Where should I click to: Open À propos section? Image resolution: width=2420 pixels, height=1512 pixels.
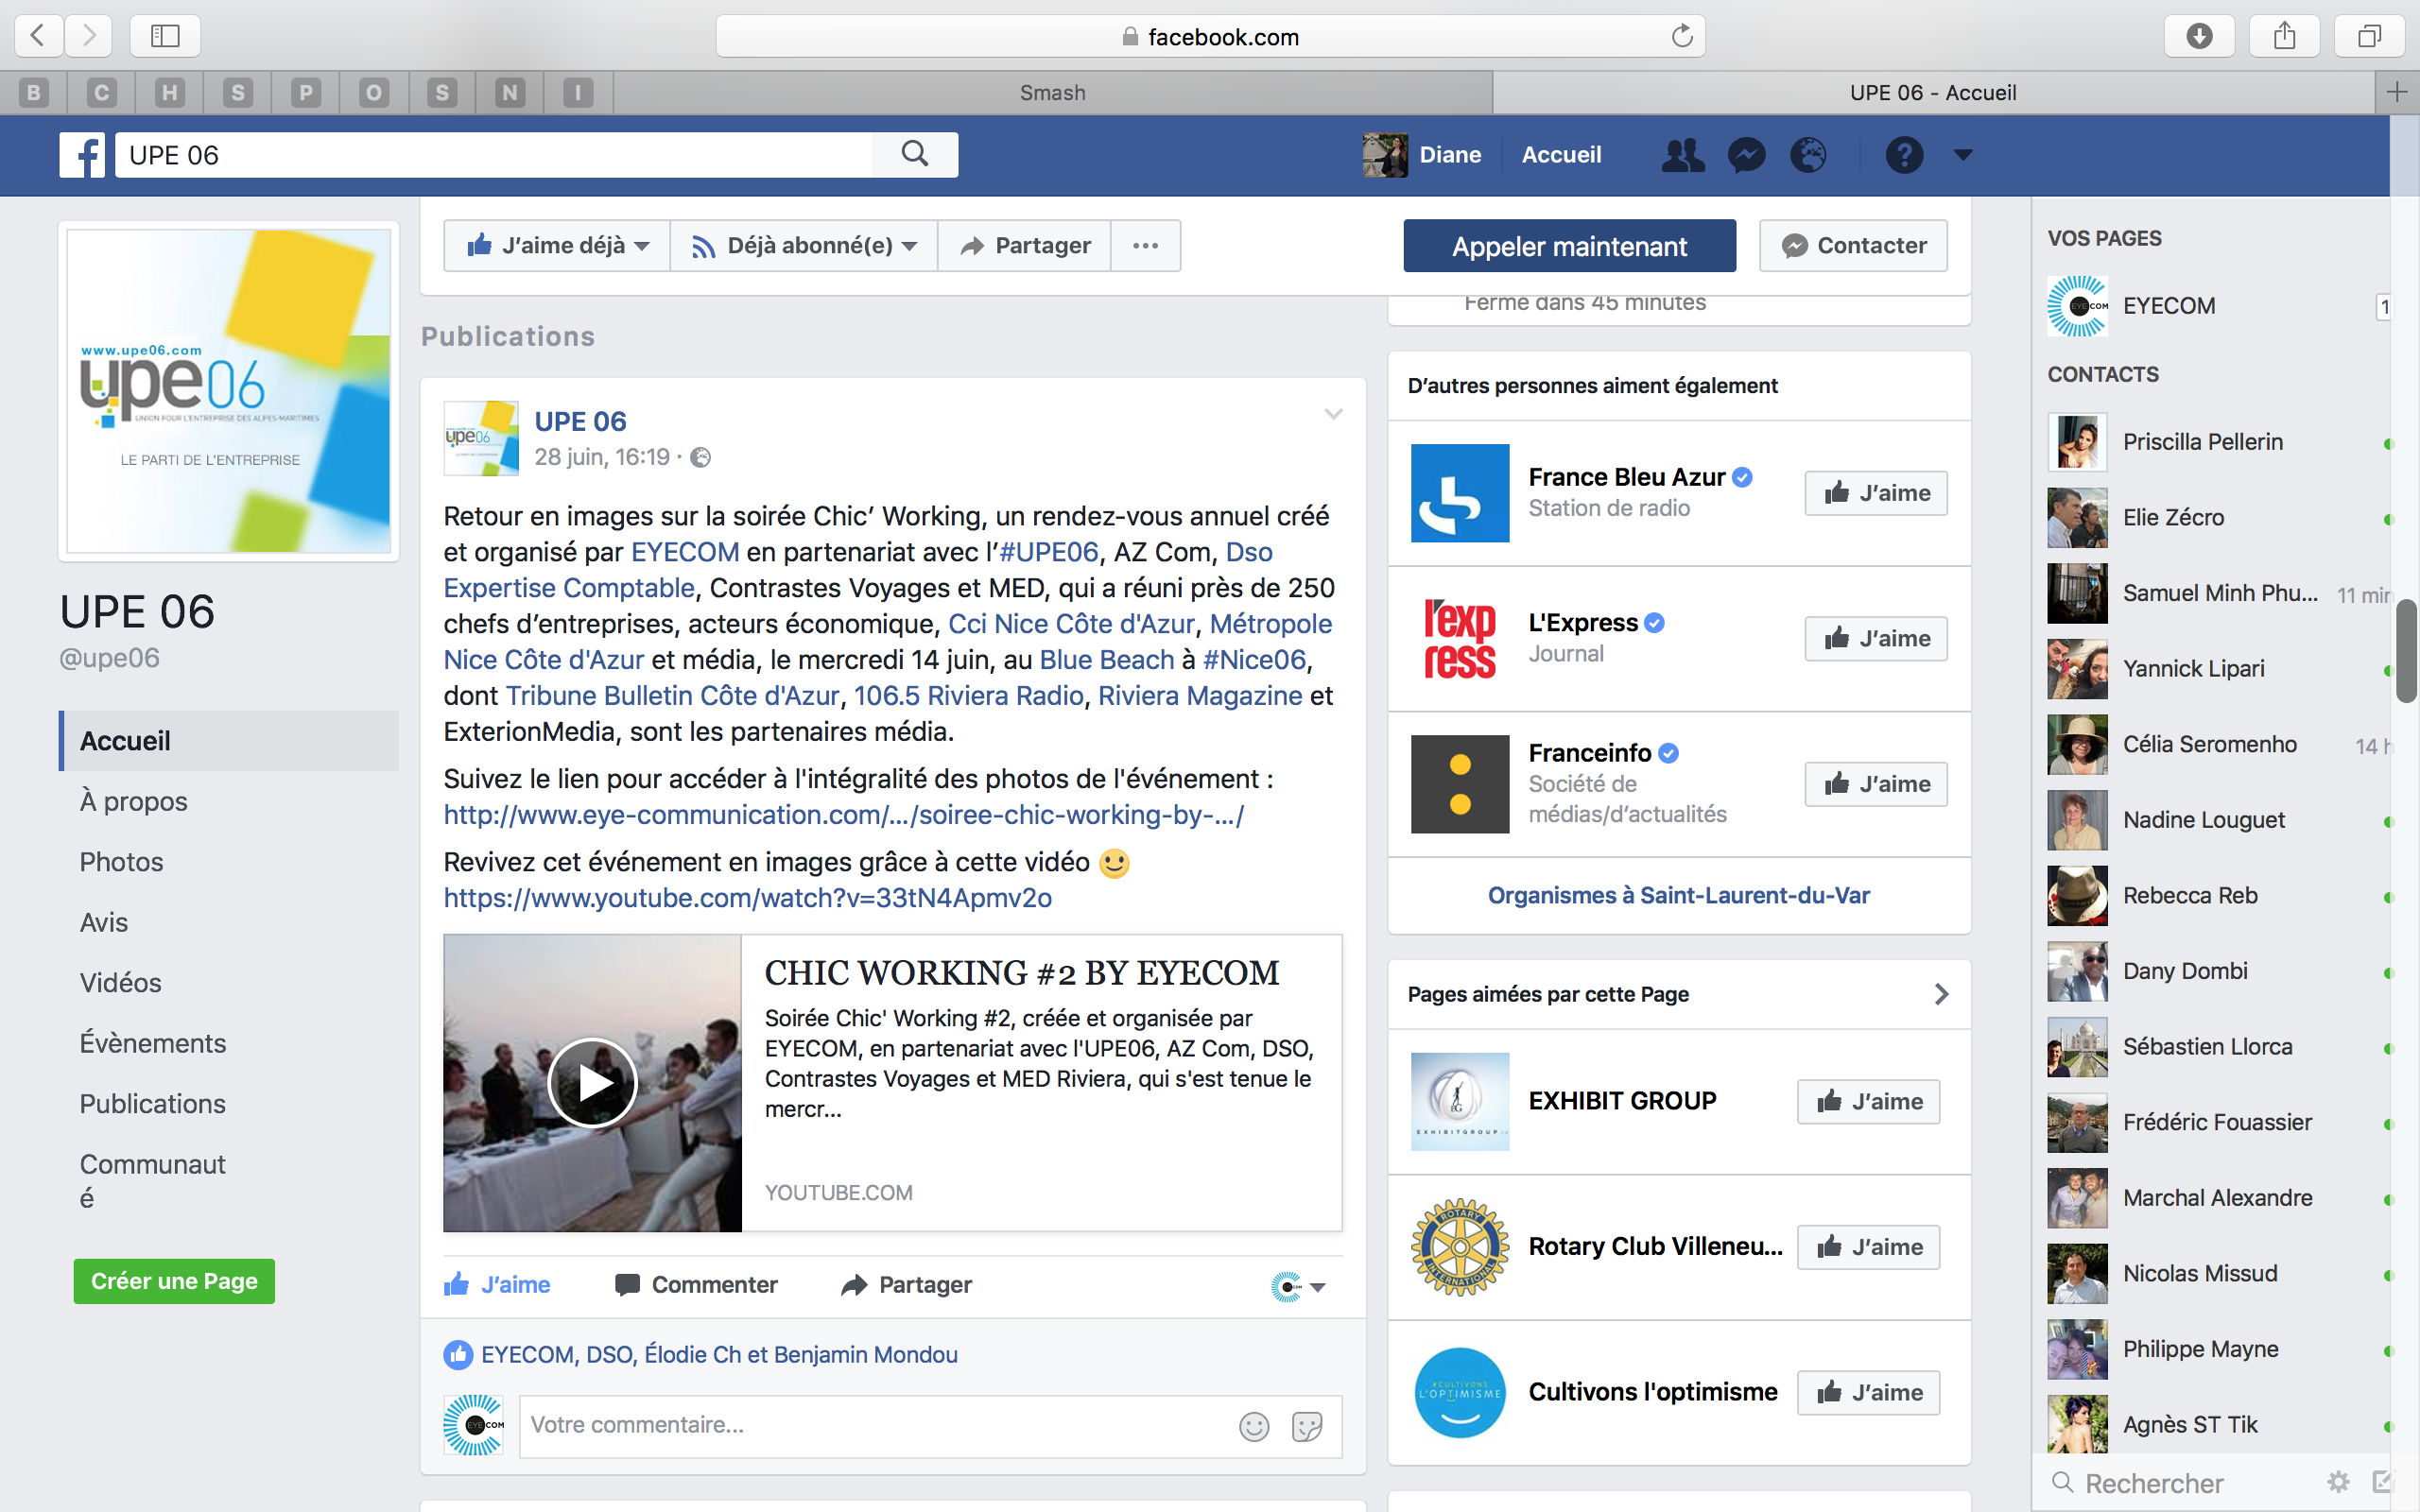click(x=133, y=802)
